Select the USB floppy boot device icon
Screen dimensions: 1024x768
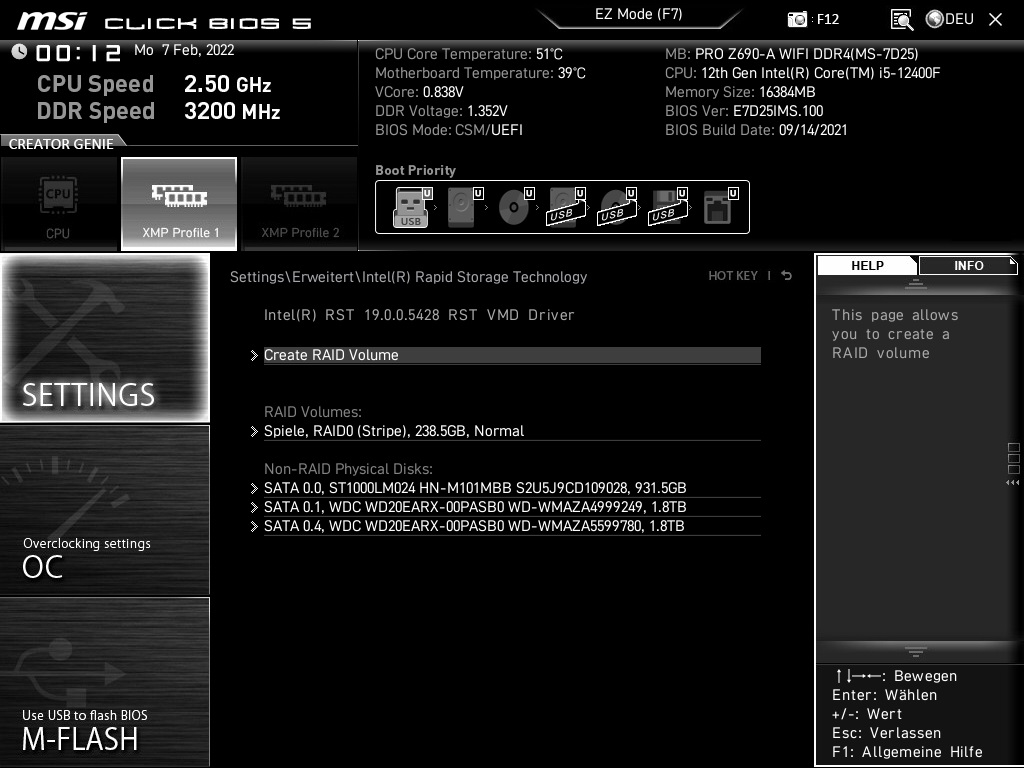click(x=667, y=207)
